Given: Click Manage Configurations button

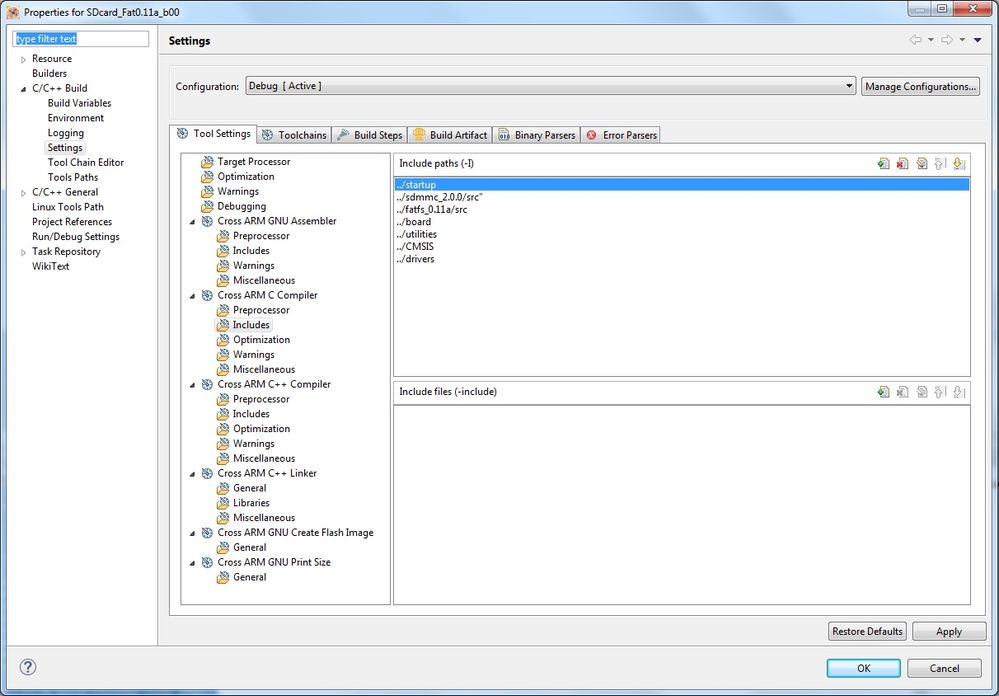Looking at the screenshot, I should click(920, 87).
